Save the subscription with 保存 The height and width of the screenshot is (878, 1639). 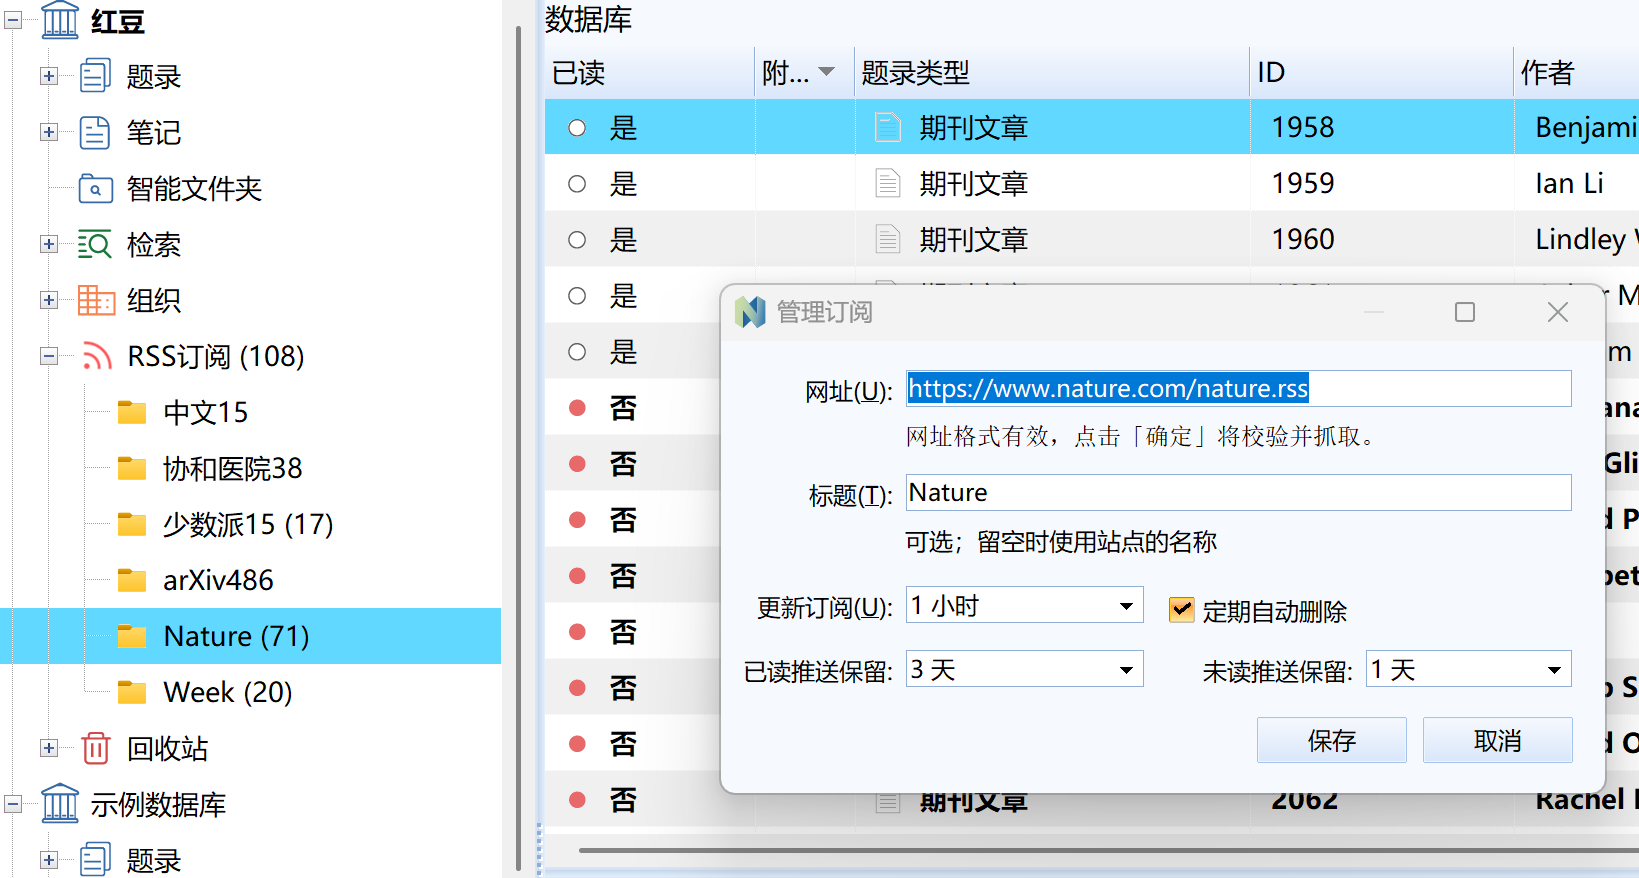pyautogui.click(x=1331, y=740)
